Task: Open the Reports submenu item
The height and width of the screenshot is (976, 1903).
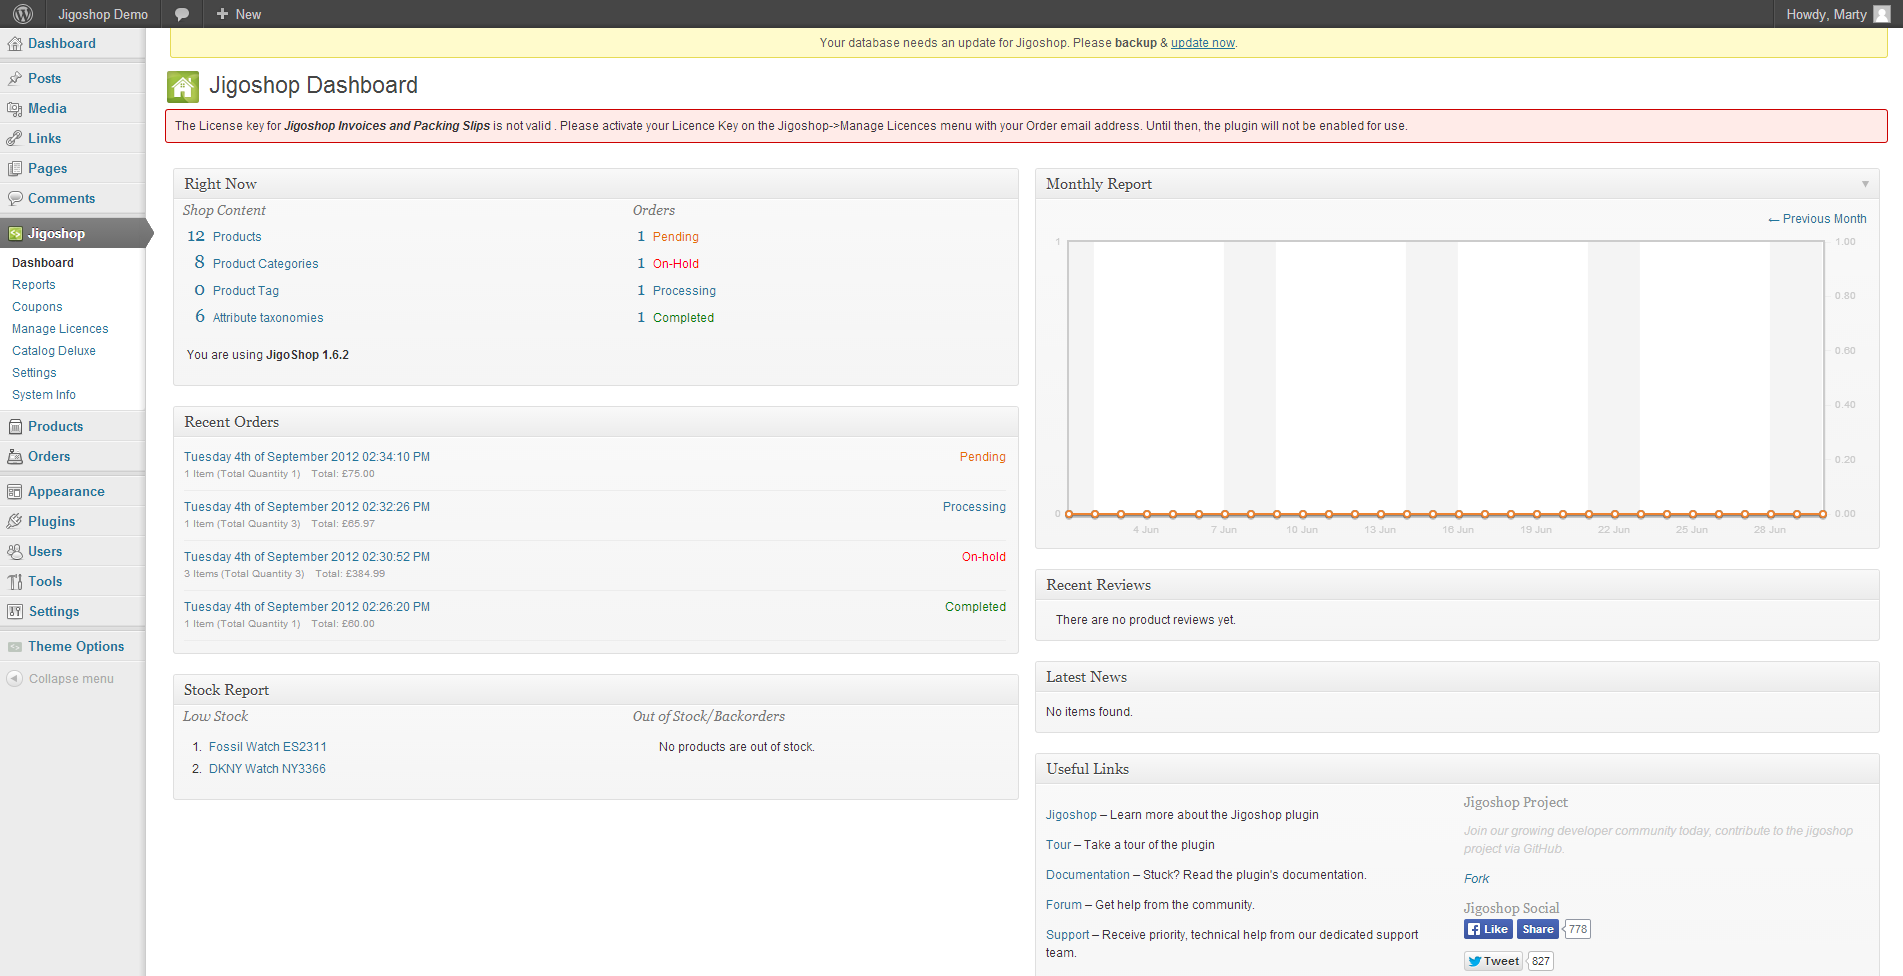Action: 33,285
